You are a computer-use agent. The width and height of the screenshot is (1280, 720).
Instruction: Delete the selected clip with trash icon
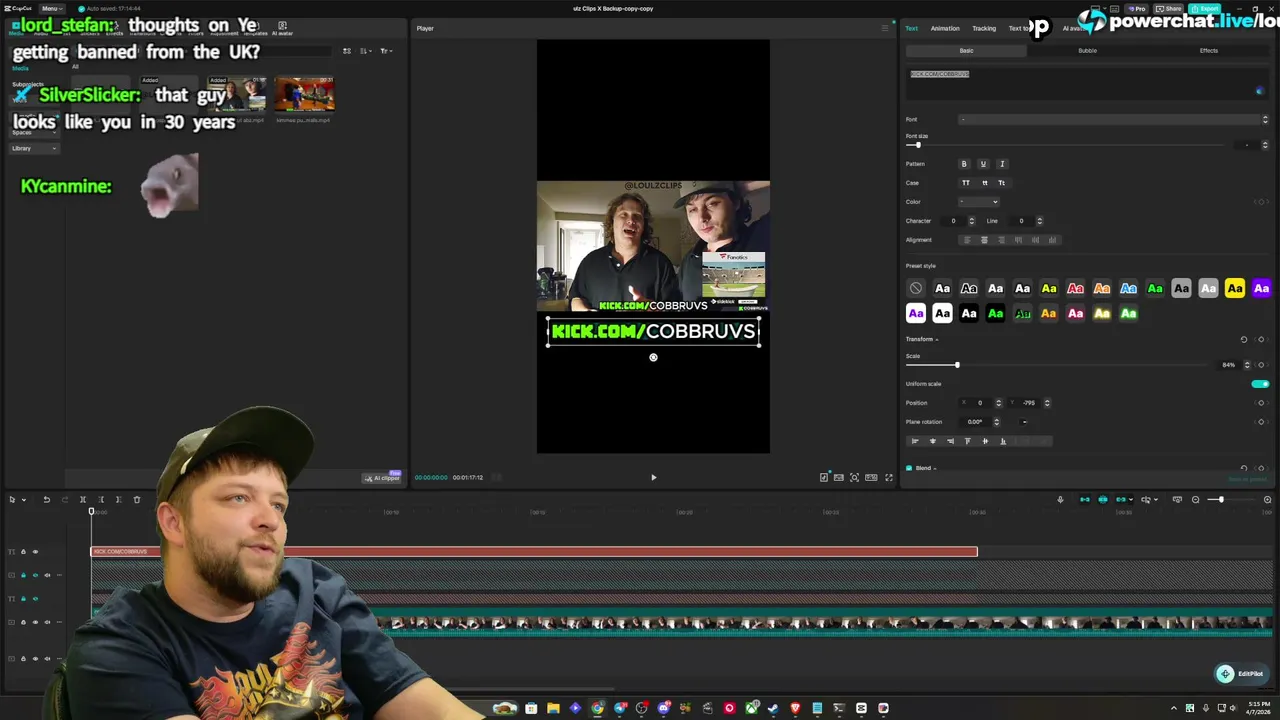pyautogui.click(x=137, y=499)
